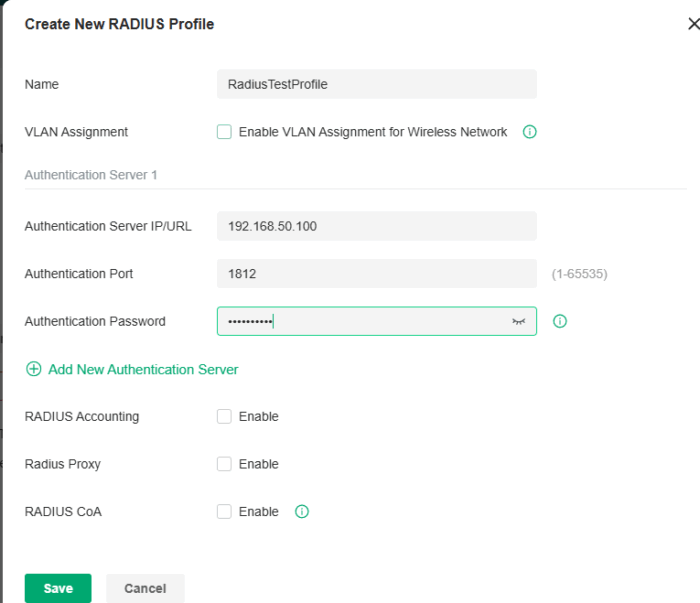Image resolution: width=700 pixels, height=603 pixels.
Task: Open info tooltip for RADIUS CoA
Action: (302, 512)
